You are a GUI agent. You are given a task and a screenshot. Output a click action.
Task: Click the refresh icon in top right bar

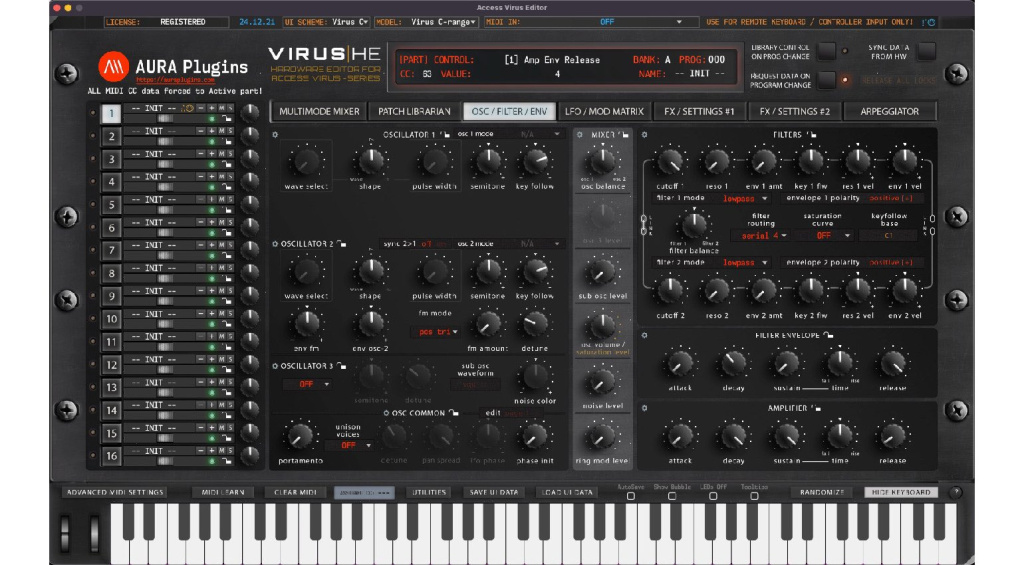(x=929, y=22)
